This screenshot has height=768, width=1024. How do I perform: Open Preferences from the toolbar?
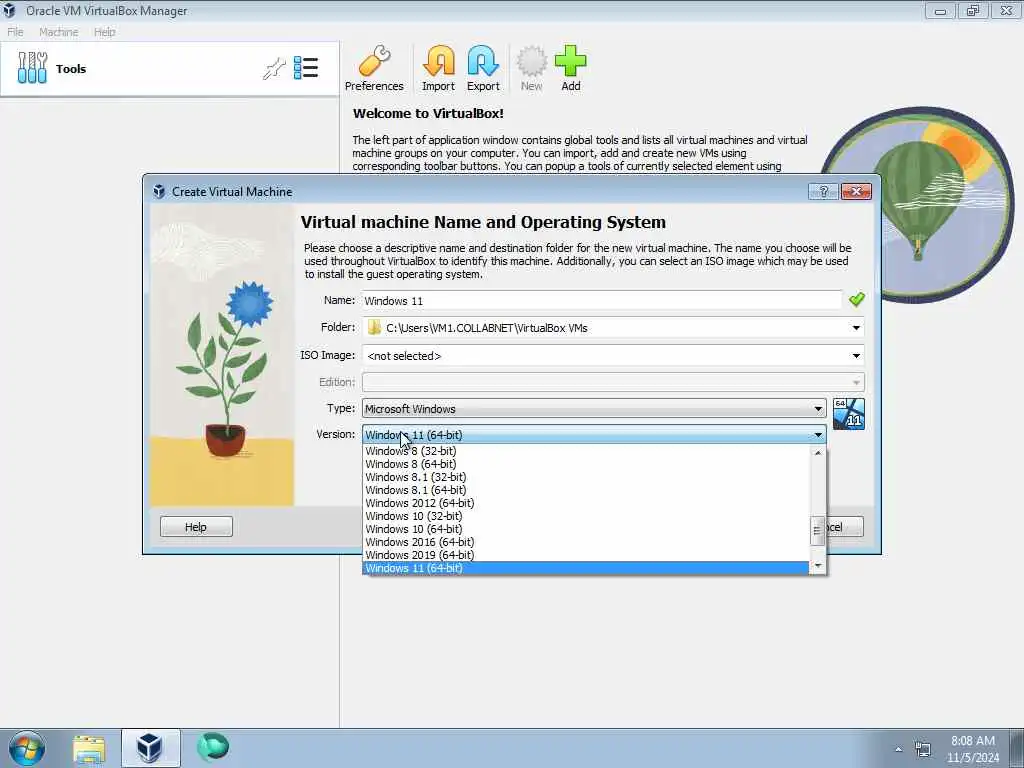[x=374, y=68]
